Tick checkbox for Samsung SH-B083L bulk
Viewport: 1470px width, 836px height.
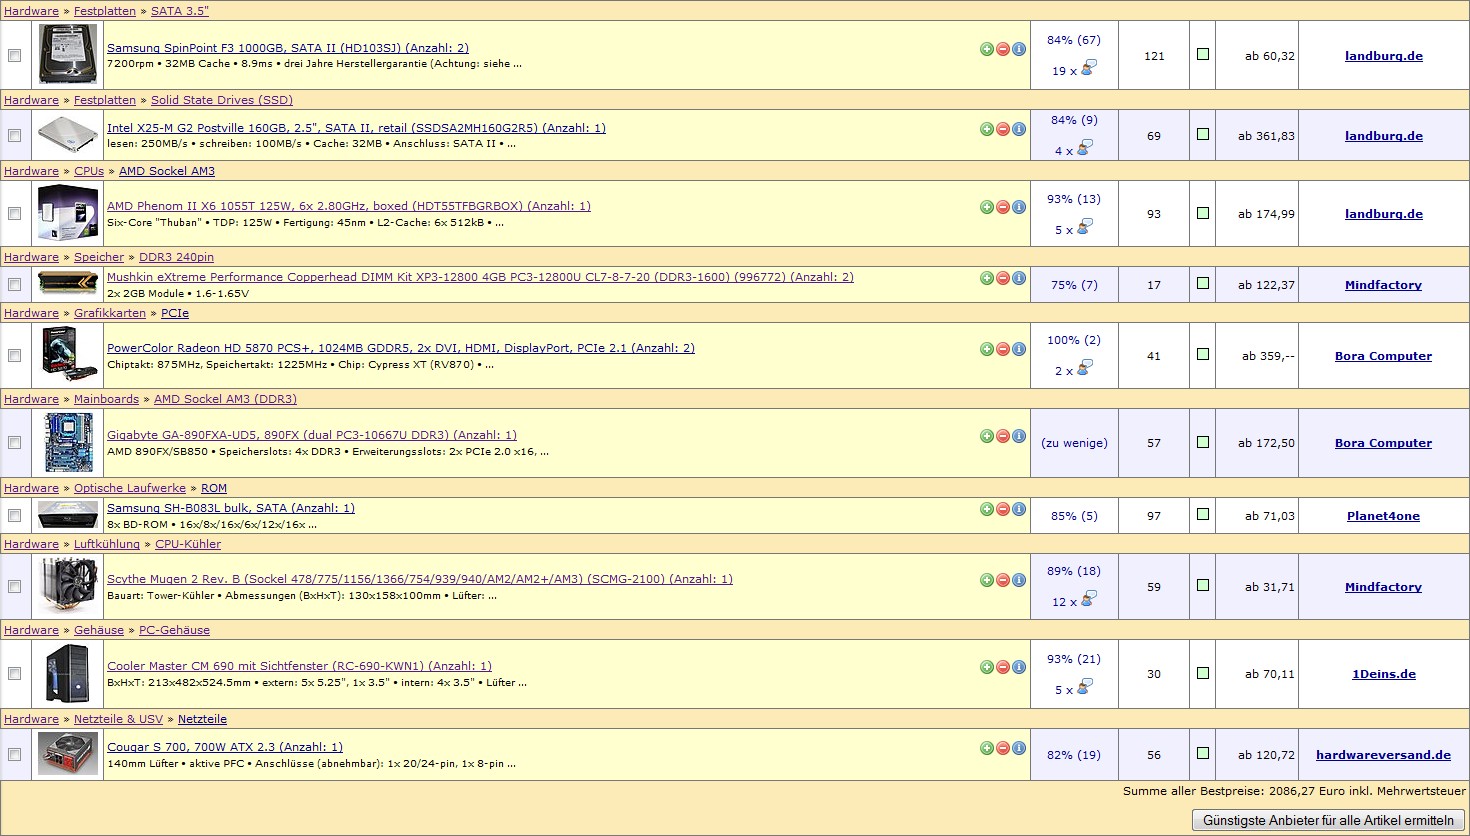(14, 516)
